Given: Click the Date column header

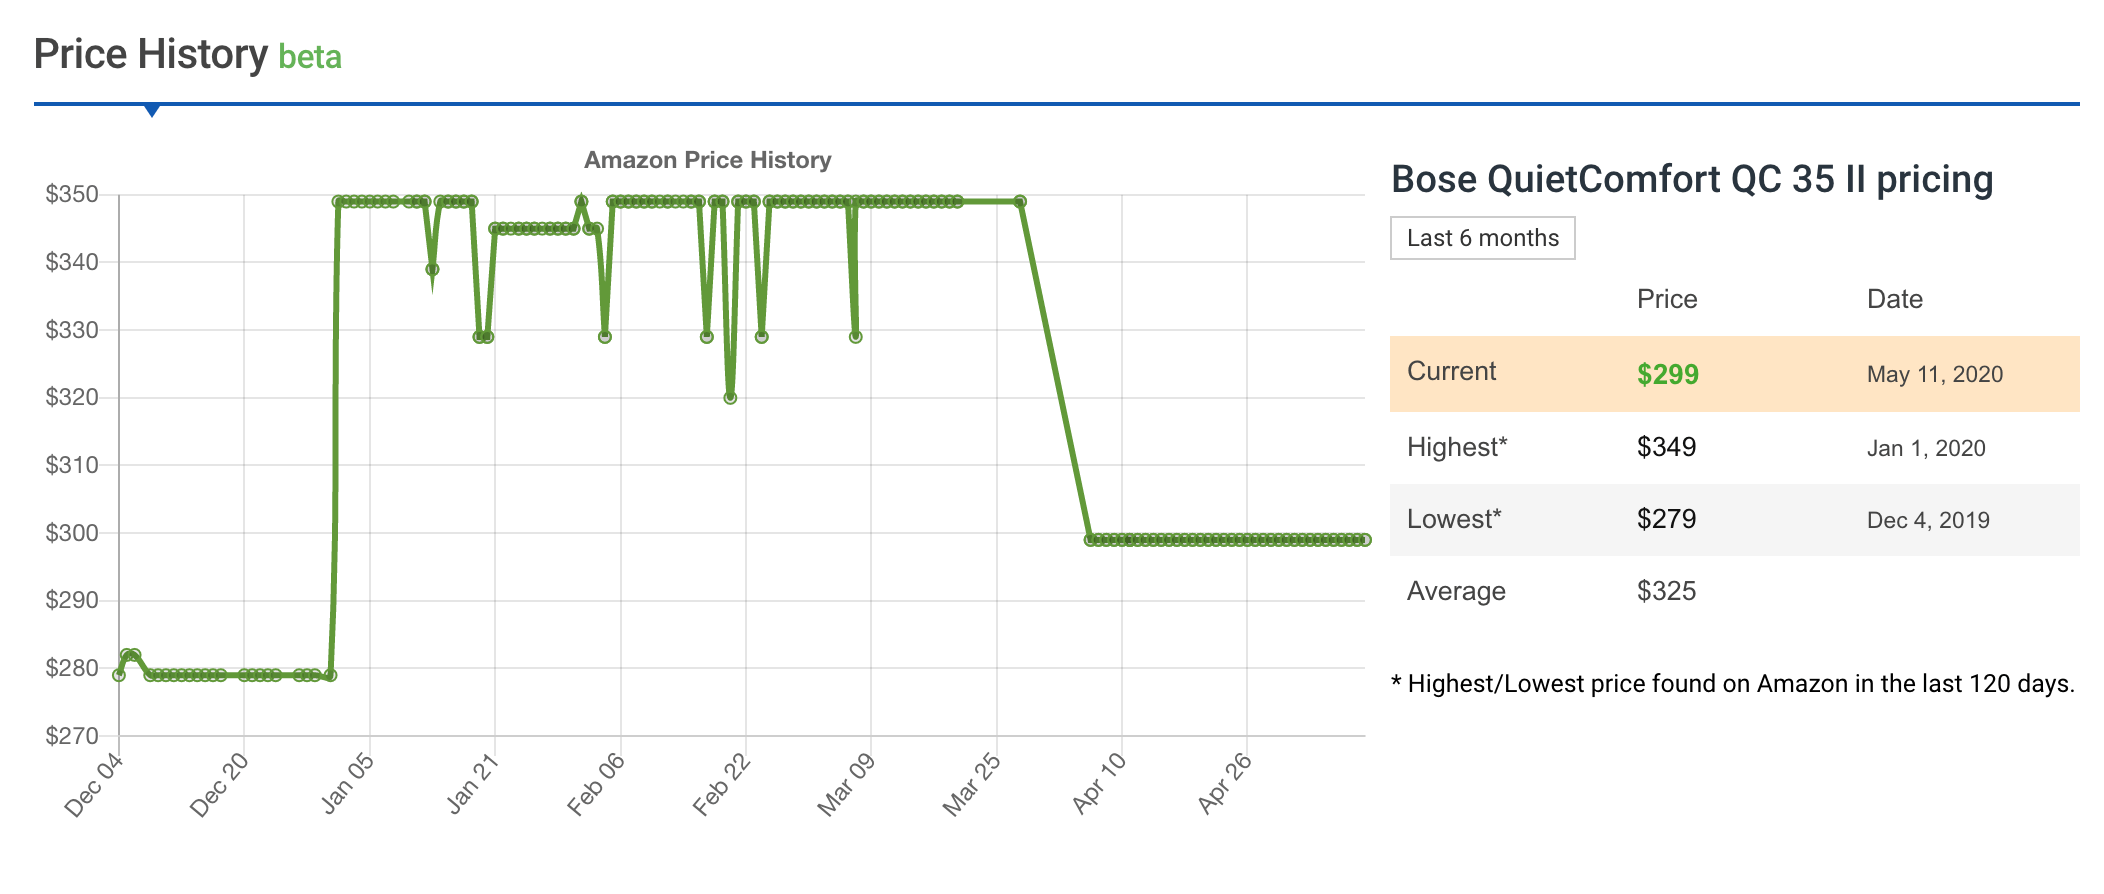Looking at the screenshot, I should pos(1894,299).
